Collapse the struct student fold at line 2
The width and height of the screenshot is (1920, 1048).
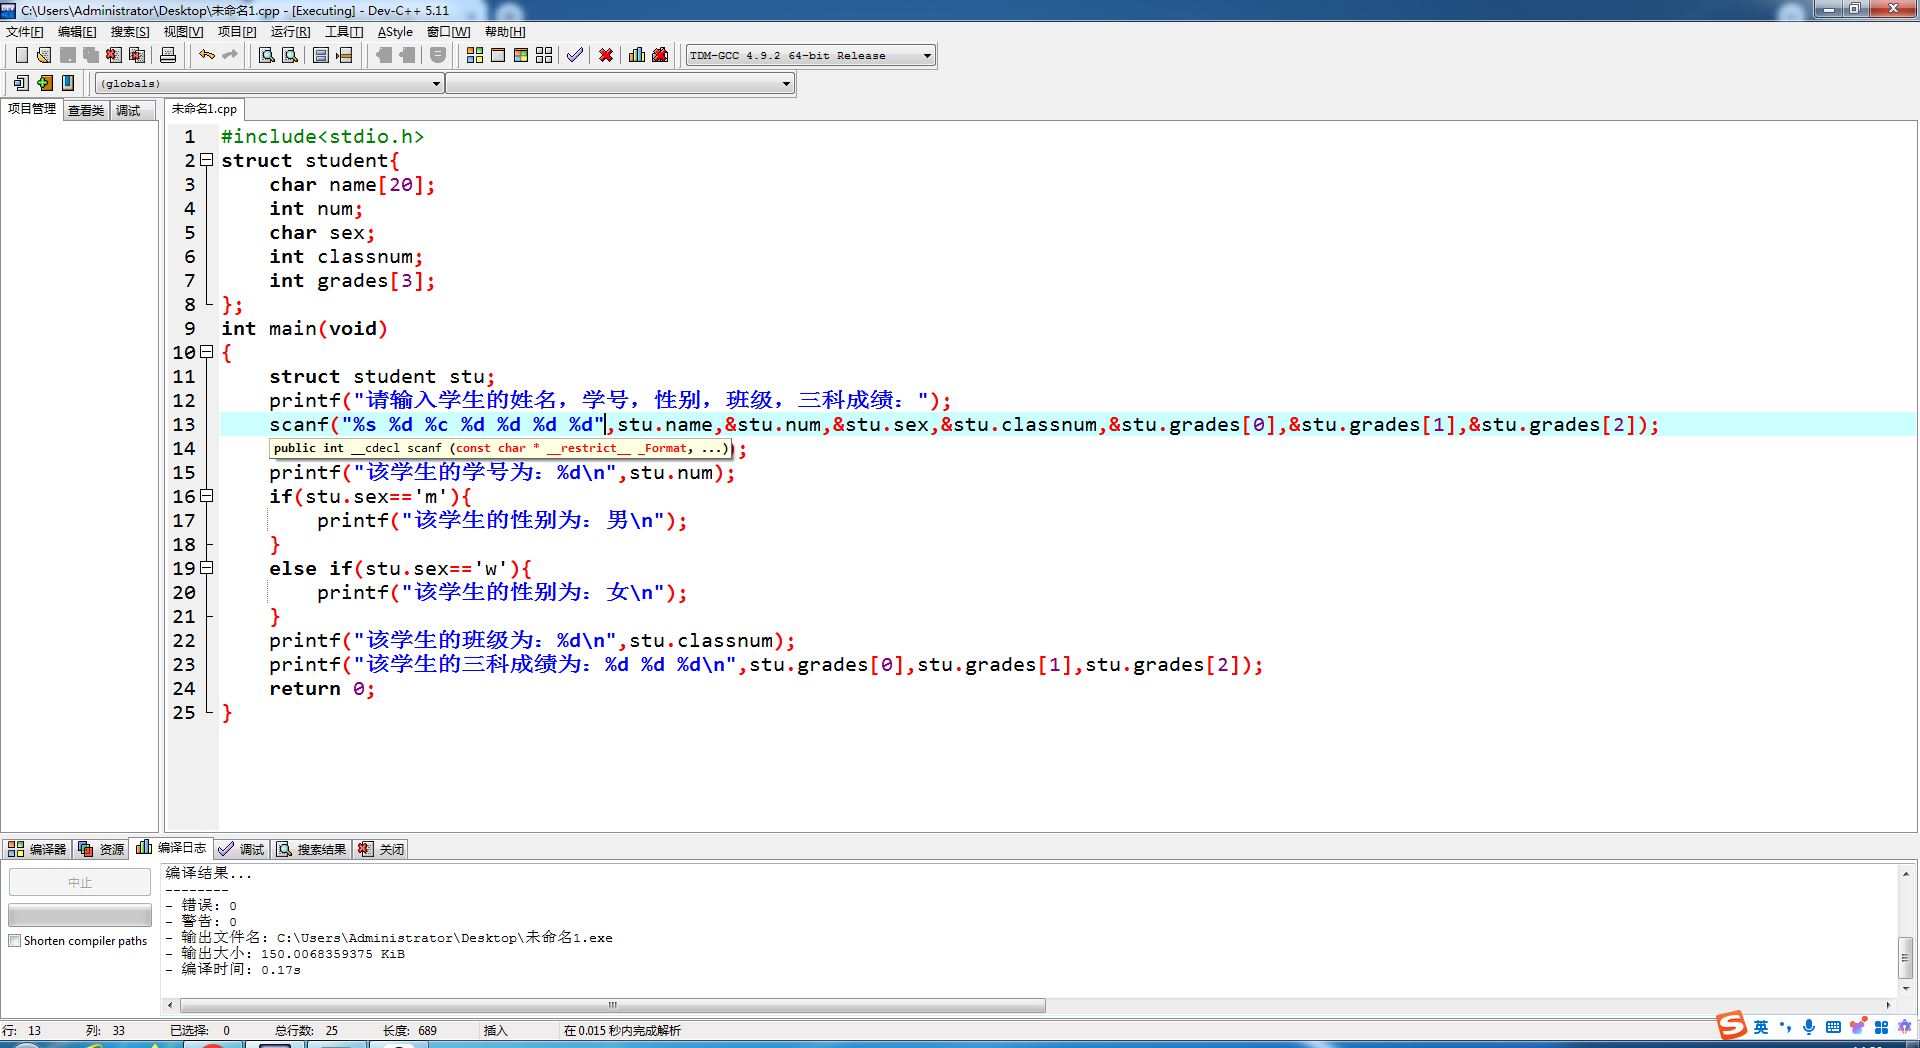click(207, 160)
